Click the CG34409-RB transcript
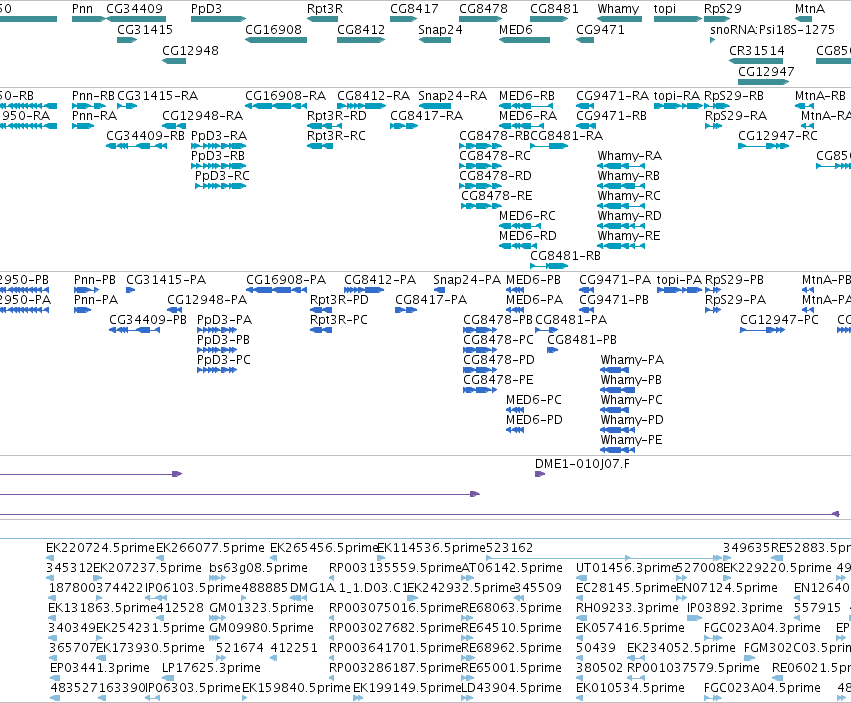Viewport: 851px width, 703px height. pos(136,146)
